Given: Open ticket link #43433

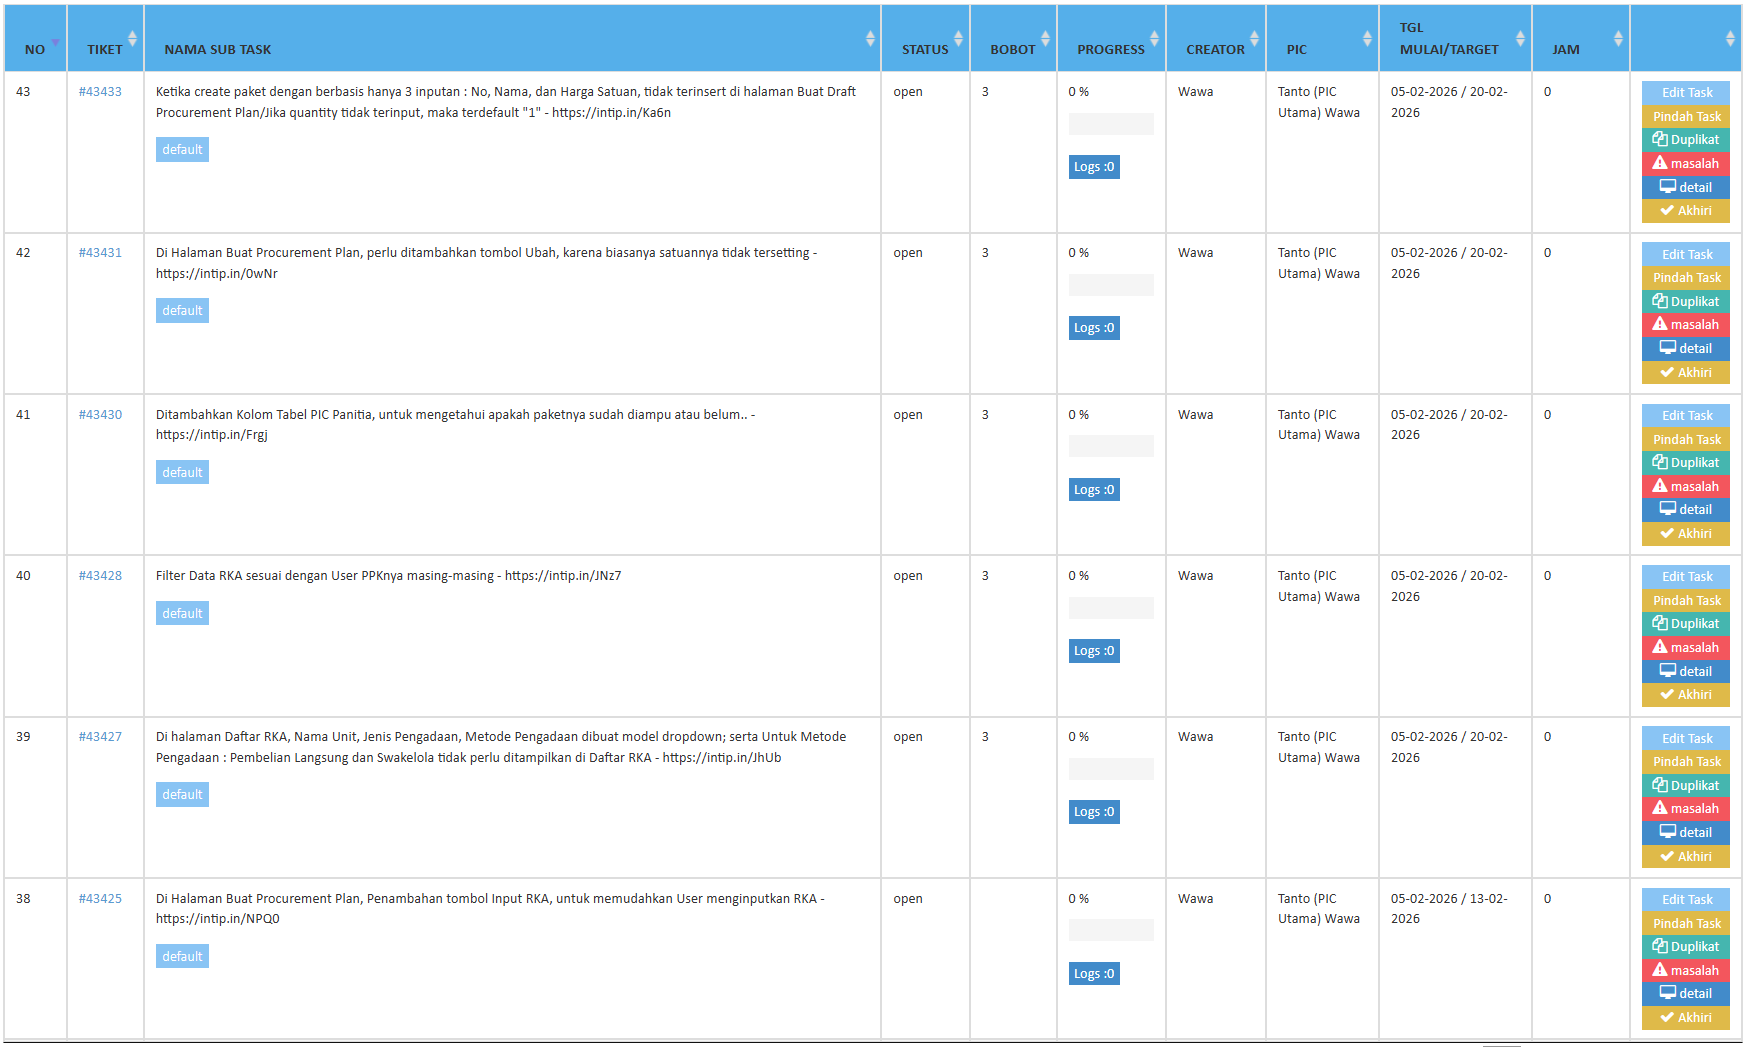Looking at the screenshot, I should (x=100, y=92).
